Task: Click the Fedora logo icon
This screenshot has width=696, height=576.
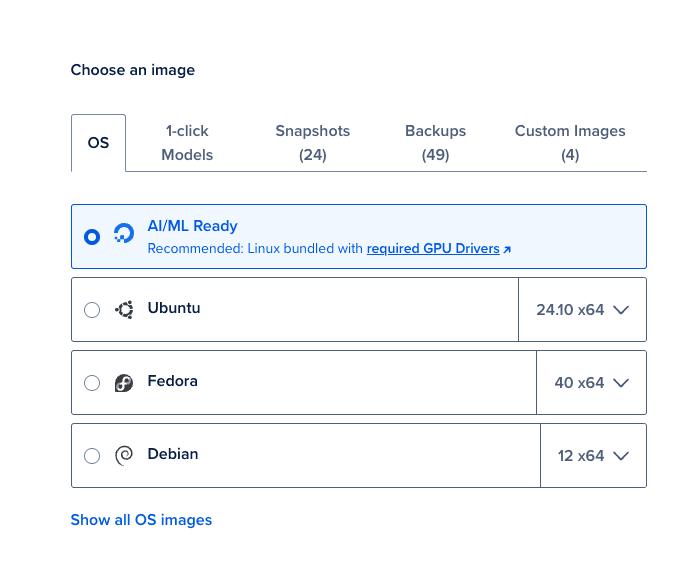Action: coord(124,383)
